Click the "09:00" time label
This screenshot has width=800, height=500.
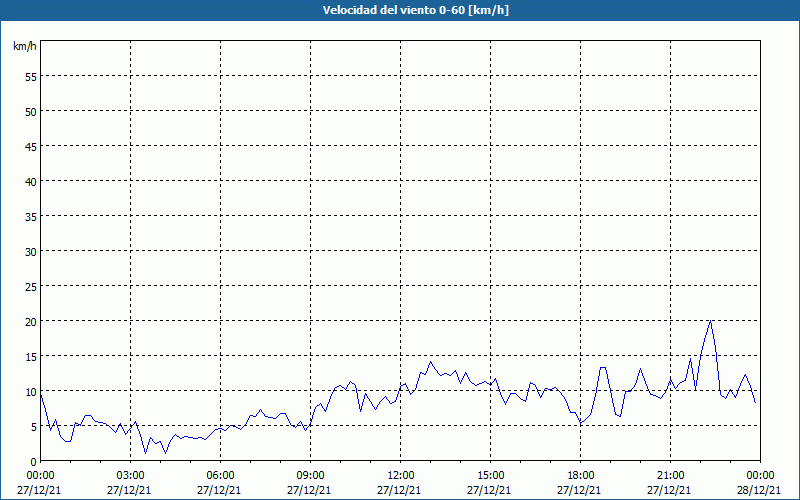pyautogui.click(x=310, y=476)
